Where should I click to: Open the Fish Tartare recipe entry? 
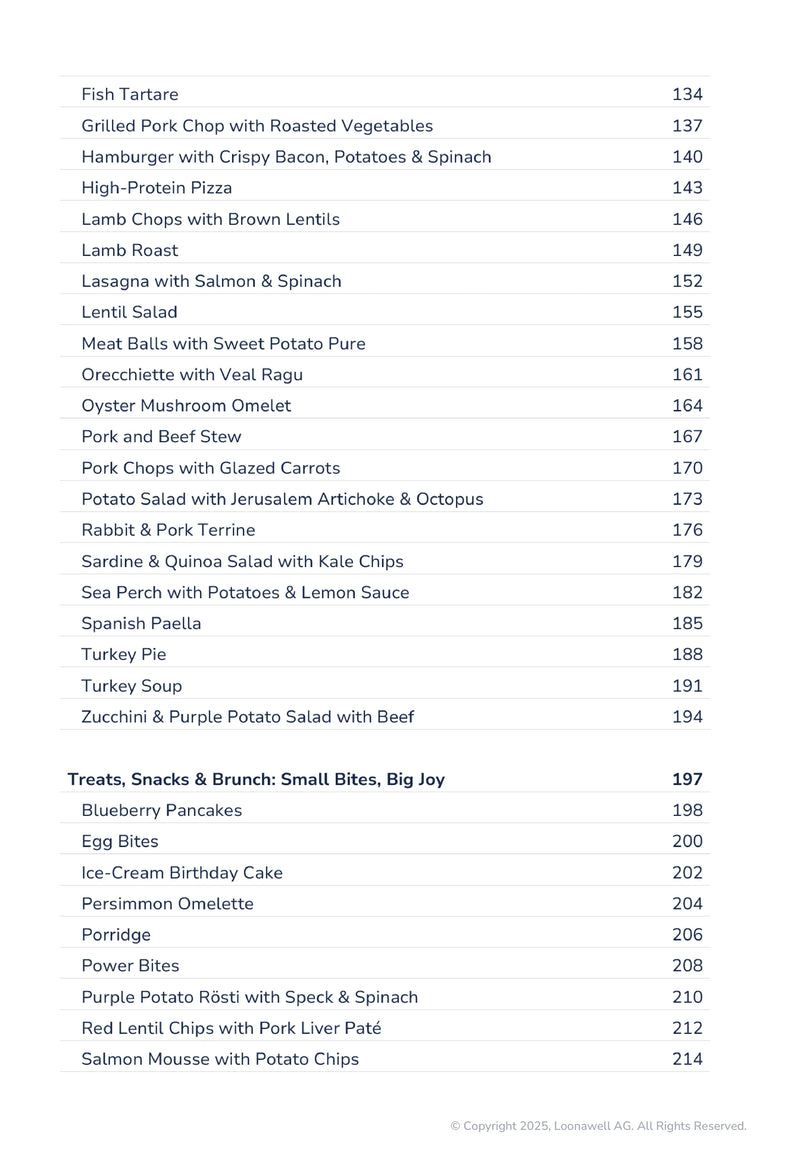coord(130,95)
